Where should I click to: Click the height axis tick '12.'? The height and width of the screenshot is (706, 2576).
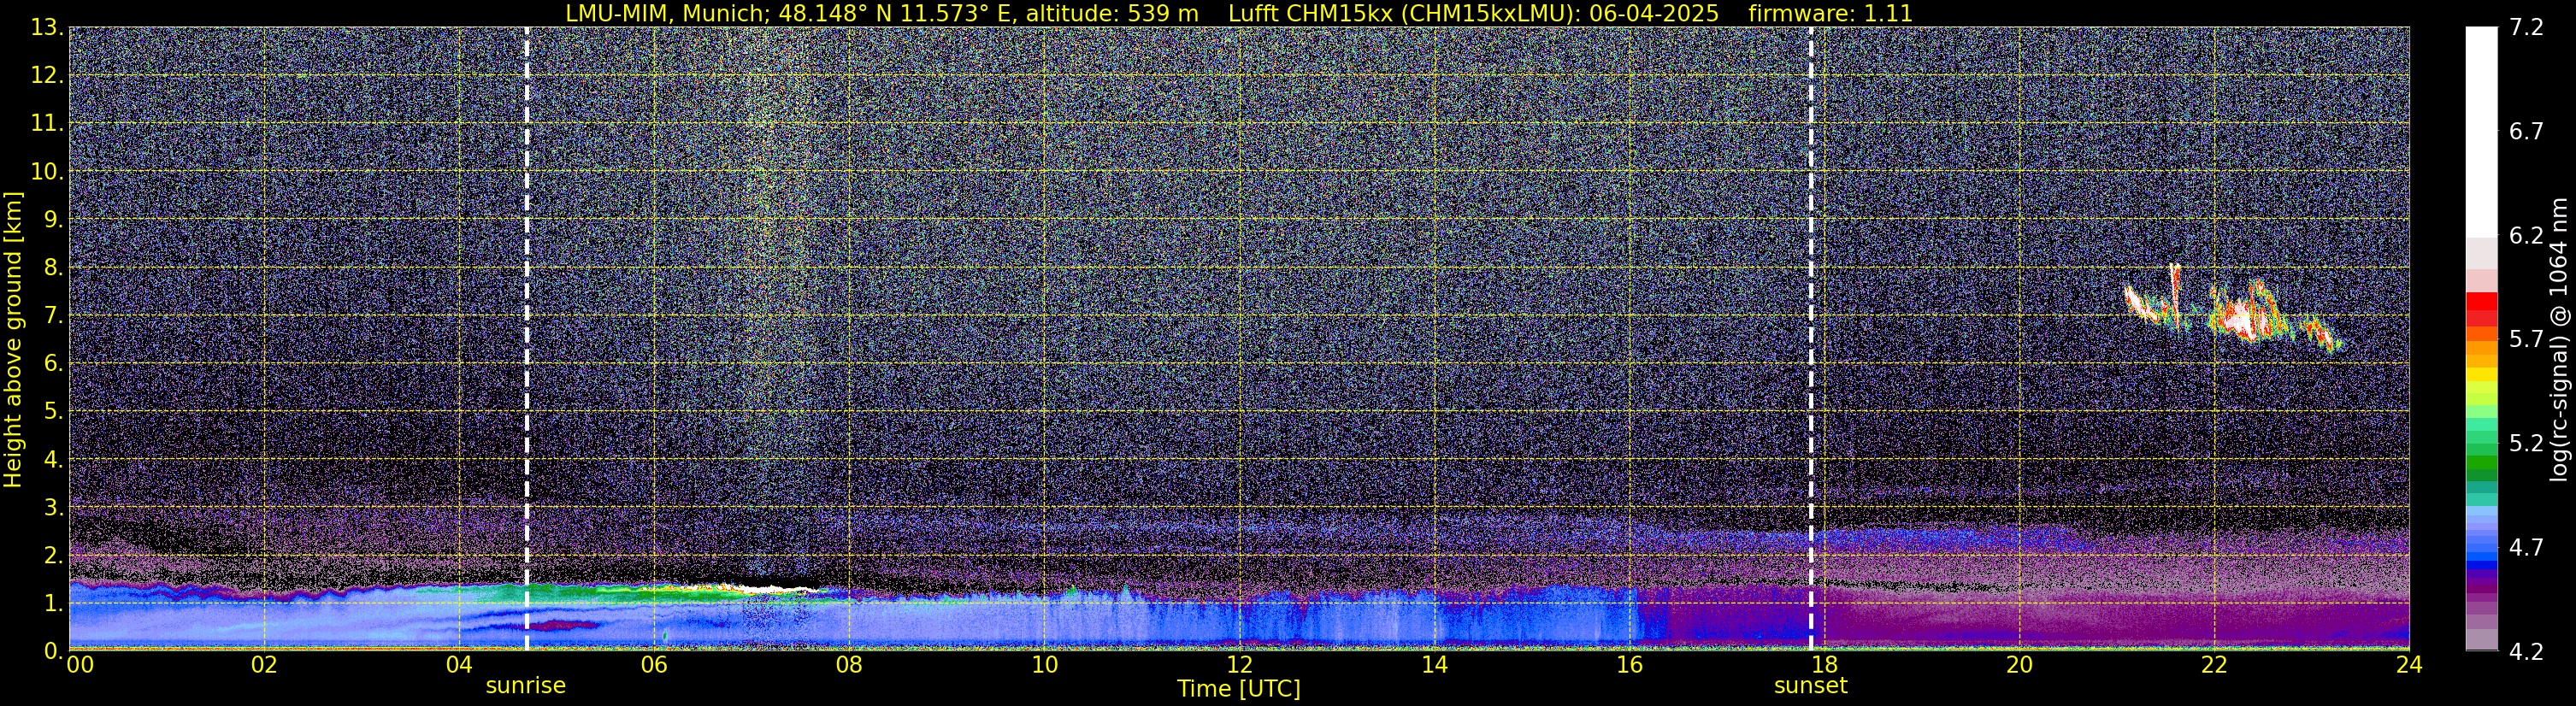[47, 75]
